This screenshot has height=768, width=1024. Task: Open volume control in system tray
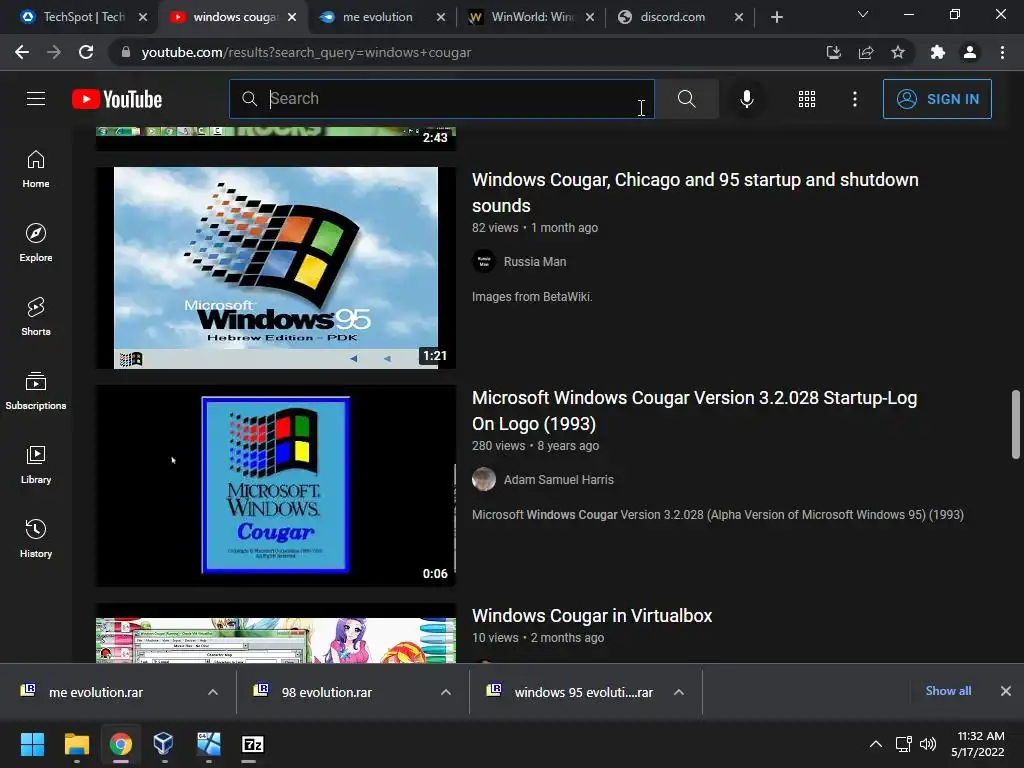(927, 744)
